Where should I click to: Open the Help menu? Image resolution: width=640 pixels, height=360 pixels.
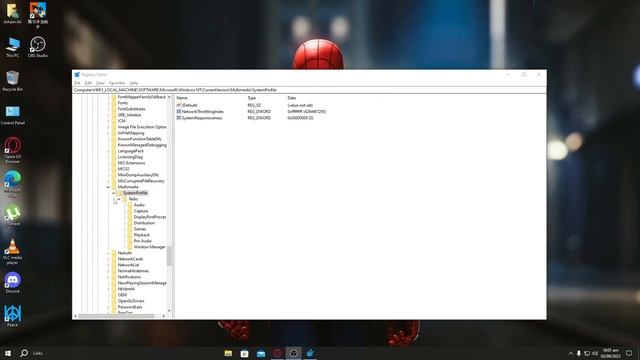coord(133,83)
